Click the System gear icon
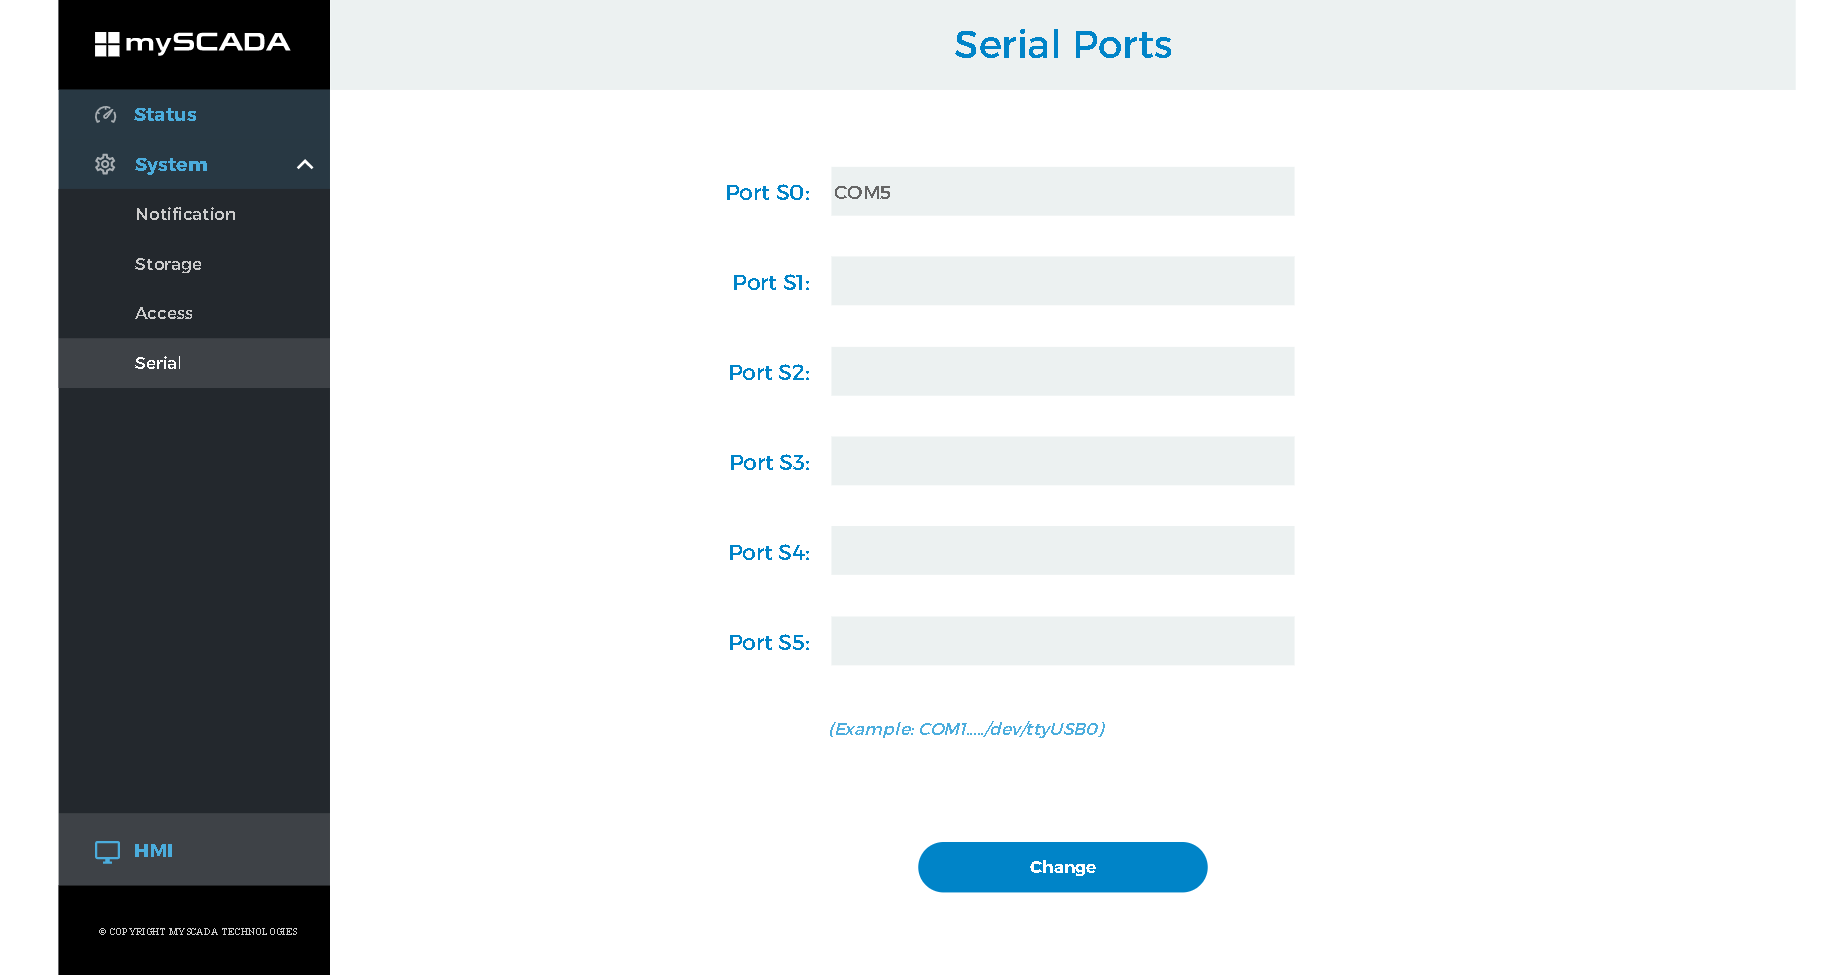The width and height of the screenshot is (1847, 975). tap(105, 164)
